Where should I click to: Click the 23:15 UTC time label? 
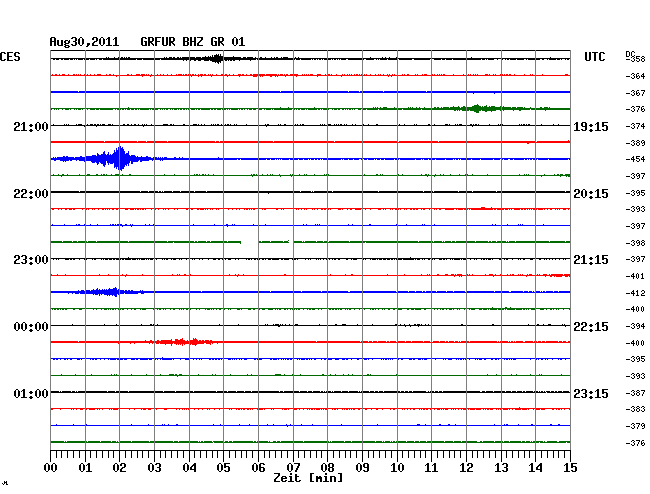591,393
